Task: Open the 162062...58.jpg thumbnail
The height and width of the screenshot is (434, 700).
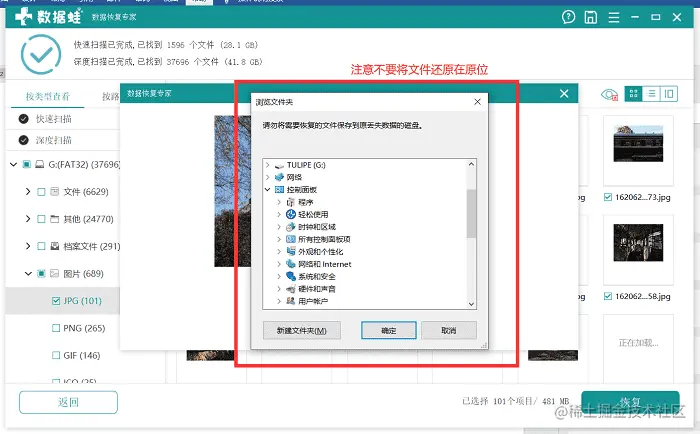Action: point(638,242)
